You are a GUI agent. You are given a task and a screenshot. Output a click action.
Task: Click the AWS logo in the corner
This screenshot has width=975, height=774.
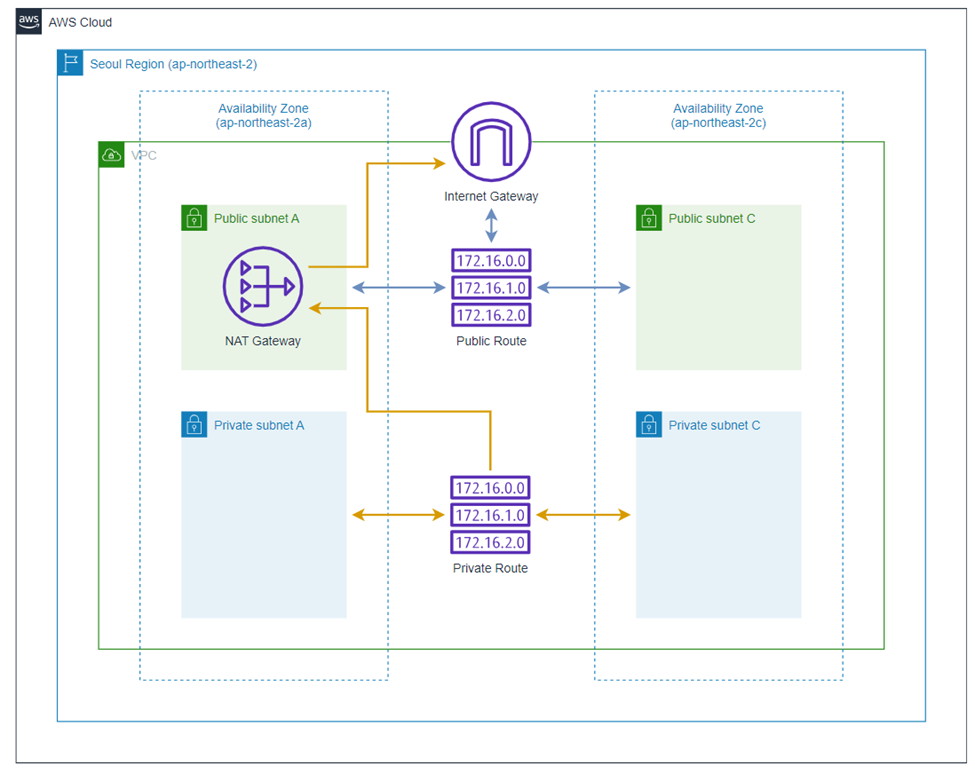[x=28, y=21]
